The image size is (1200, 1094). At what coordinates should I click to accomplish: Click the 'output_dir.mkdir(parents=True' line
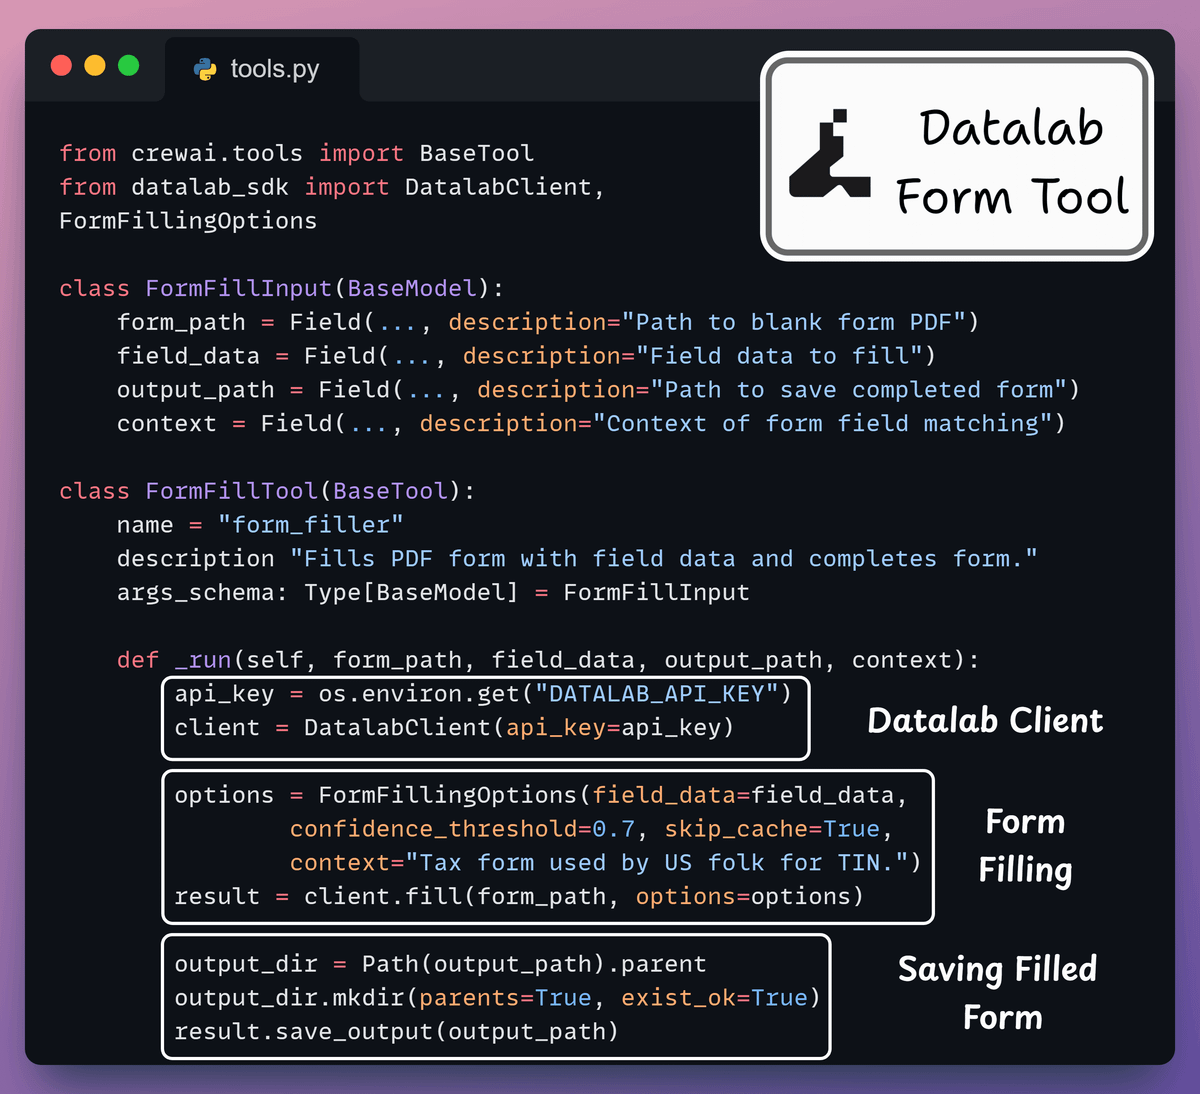497,998
